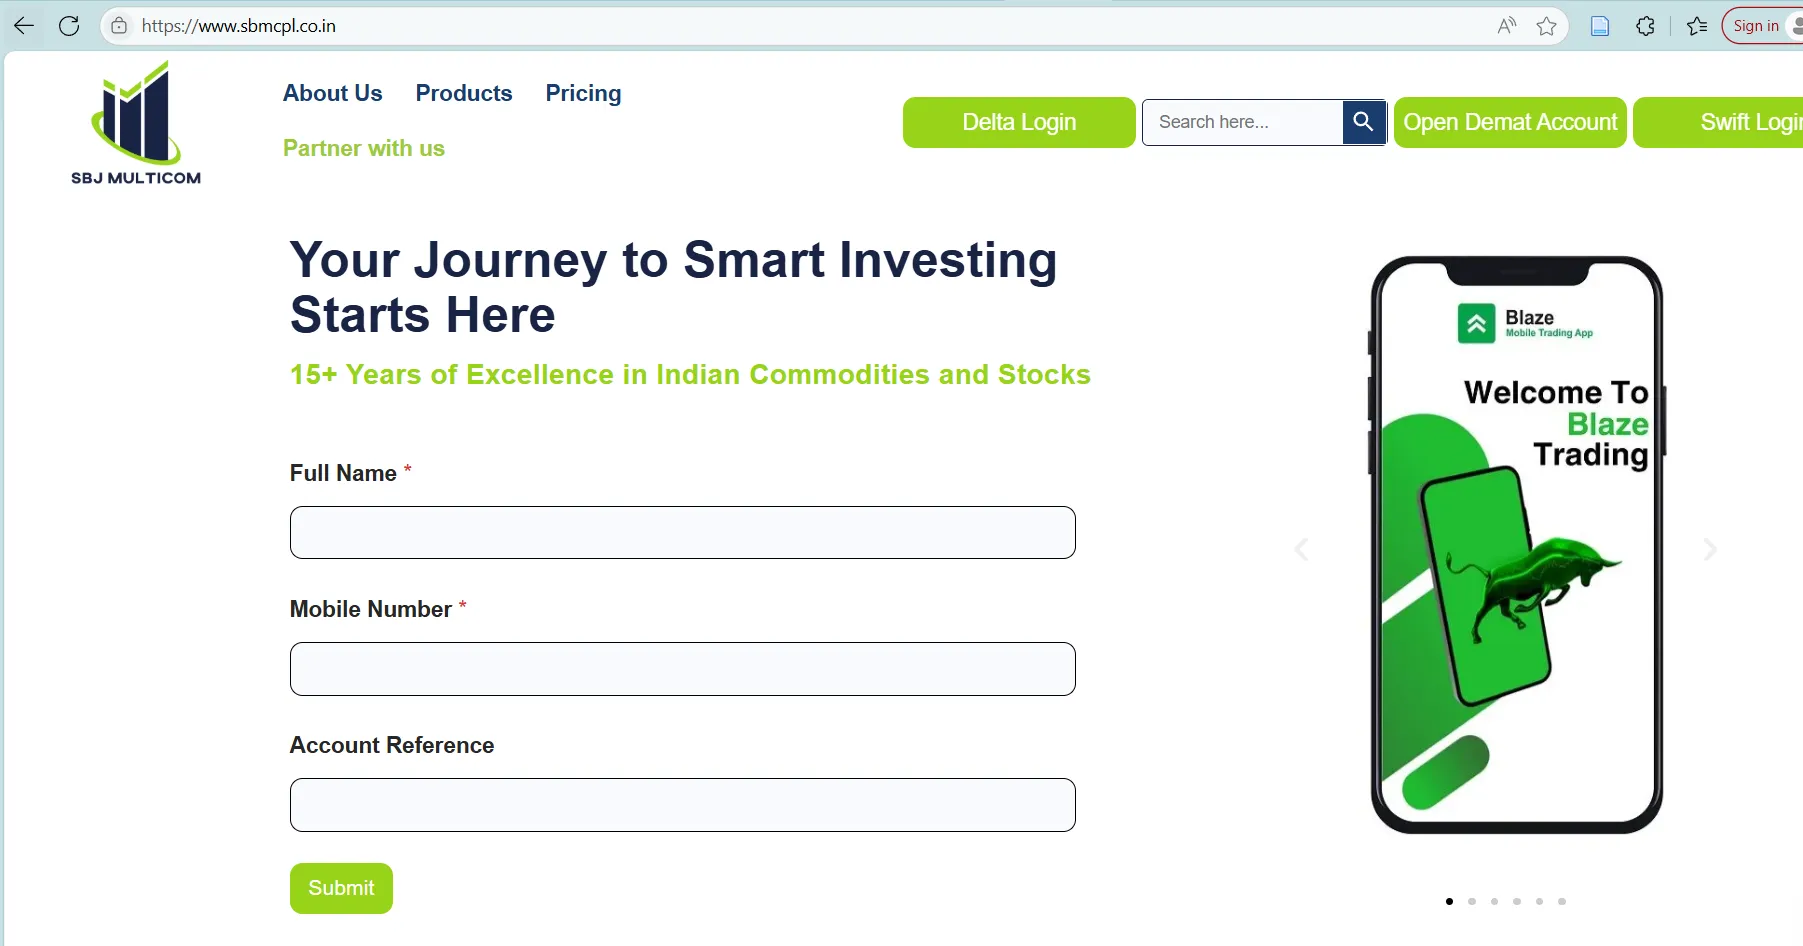Viewport: 1803px width, 946px height.
Task: Open the Products menu
Action: click(x=464, y=93)
